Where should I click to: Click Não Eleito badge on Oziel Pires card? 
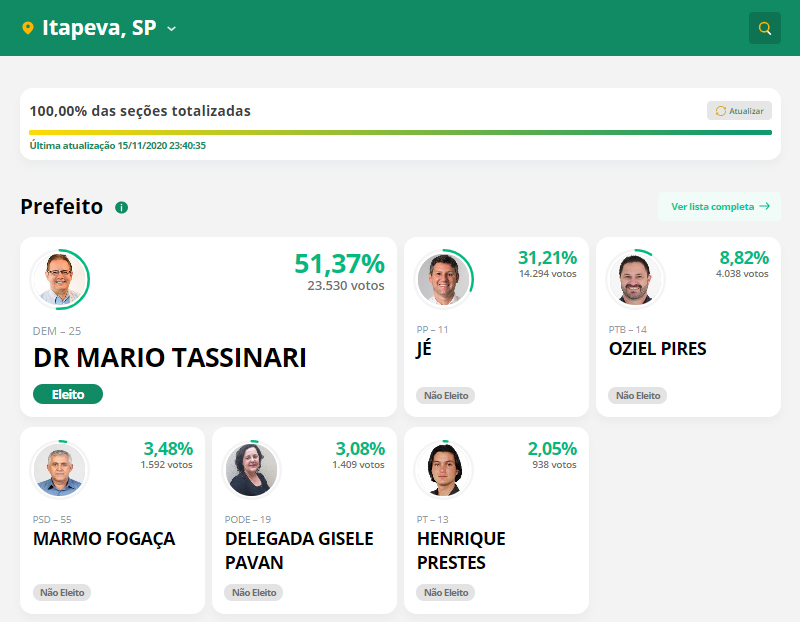click(637, 395)
